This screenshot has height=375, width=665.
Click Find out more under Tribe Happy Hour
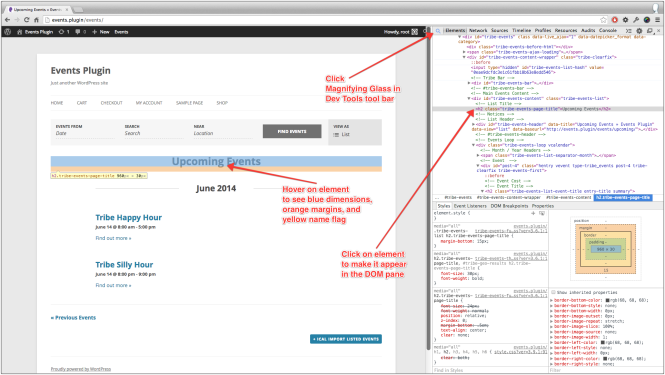113,238
